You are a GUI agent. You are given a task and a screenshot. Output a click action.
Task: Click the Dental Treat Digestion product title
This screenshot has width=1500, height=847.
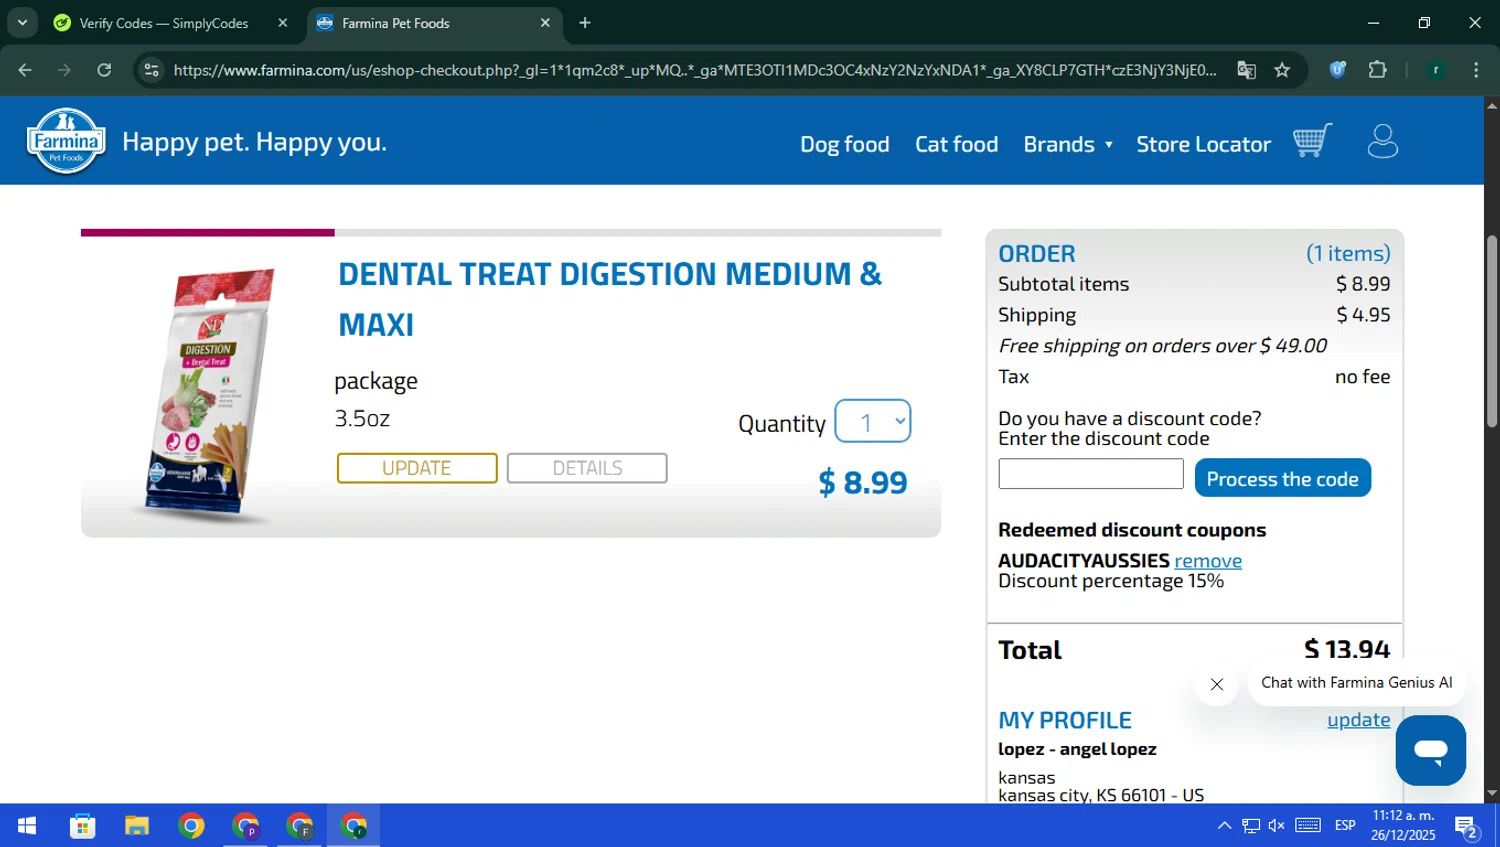click(610, 298)
